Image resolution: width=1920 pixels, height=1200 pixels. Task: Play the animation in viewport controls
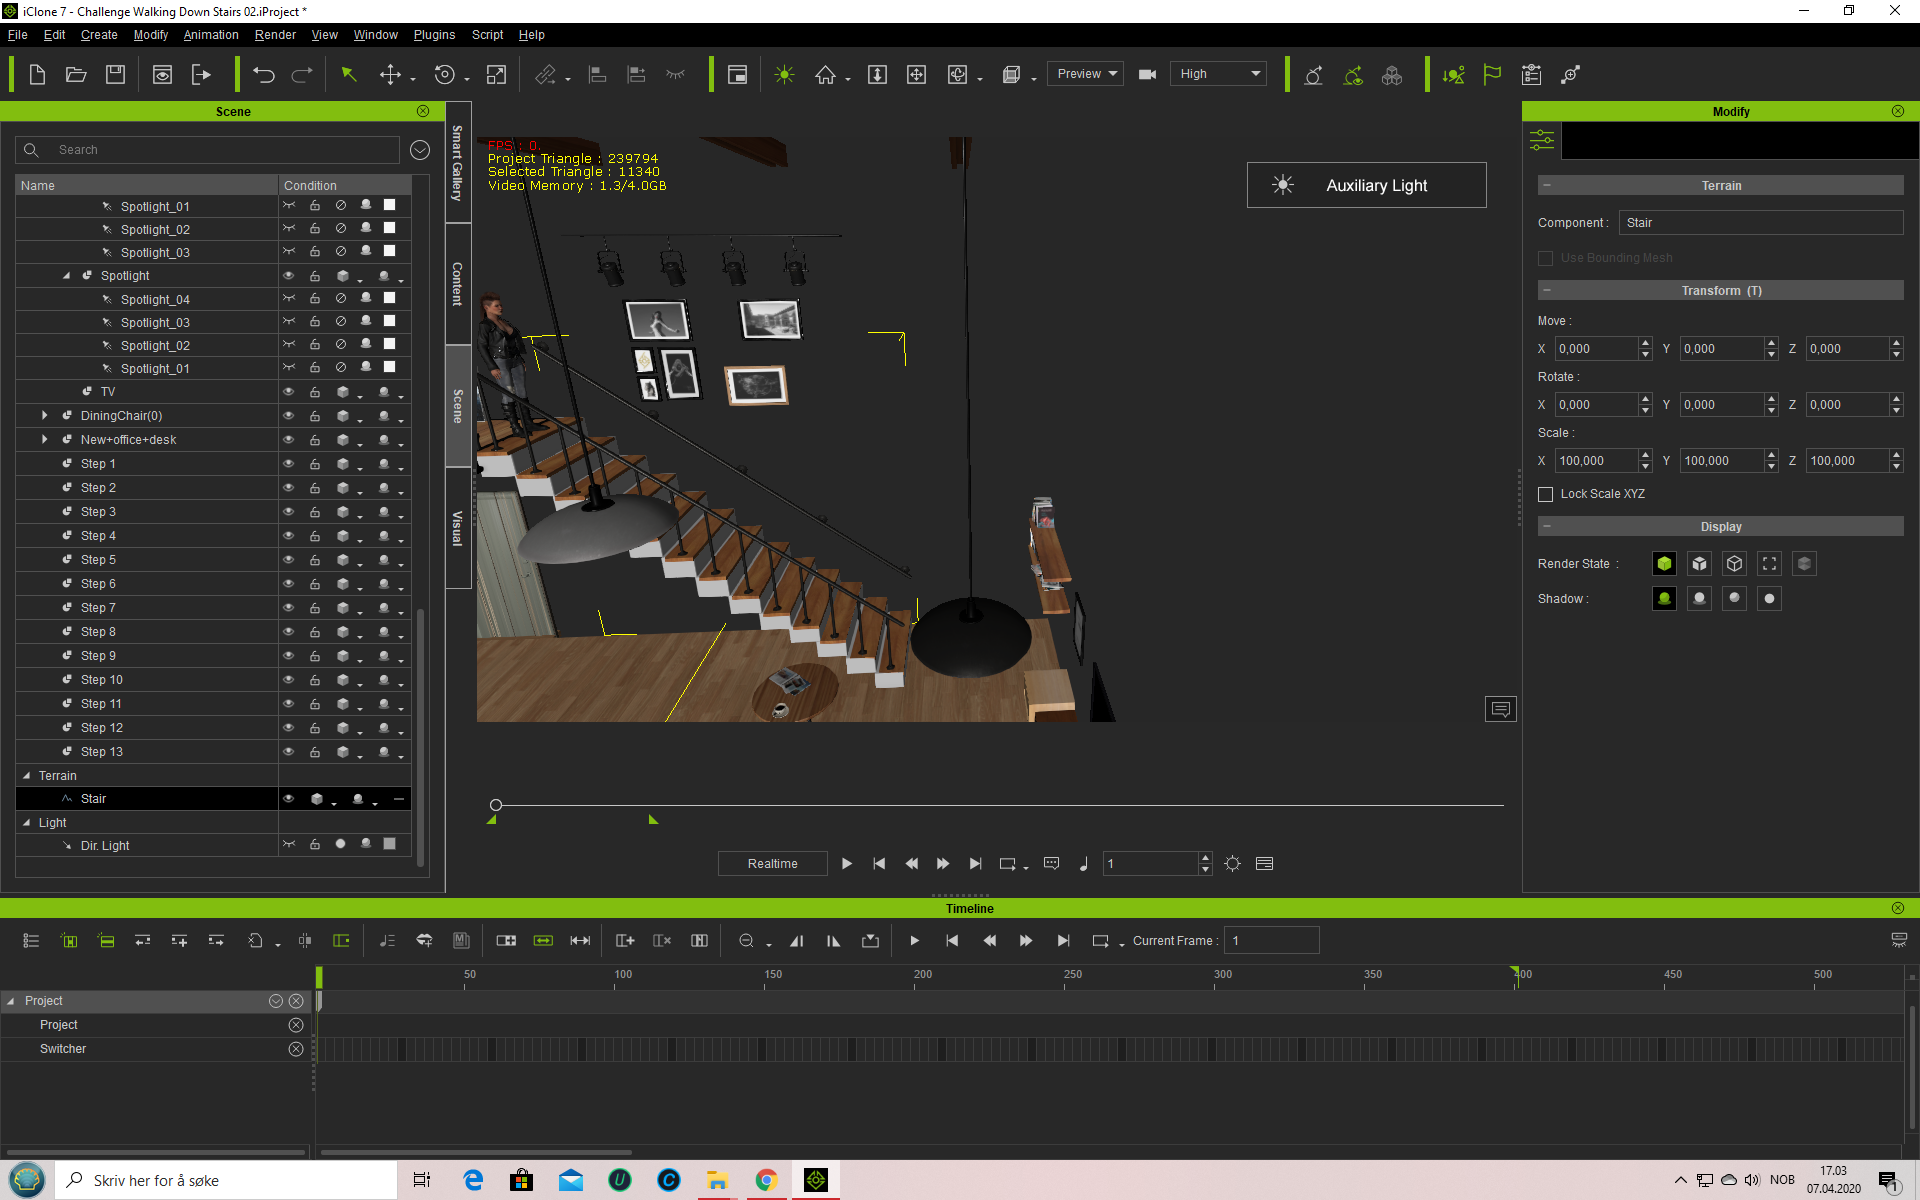pos(847,864)
